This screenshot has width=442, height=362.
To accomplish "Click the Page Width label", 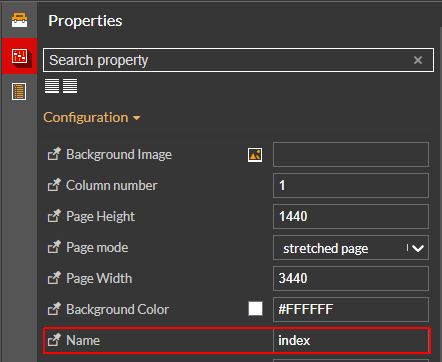I will [99, 278].
